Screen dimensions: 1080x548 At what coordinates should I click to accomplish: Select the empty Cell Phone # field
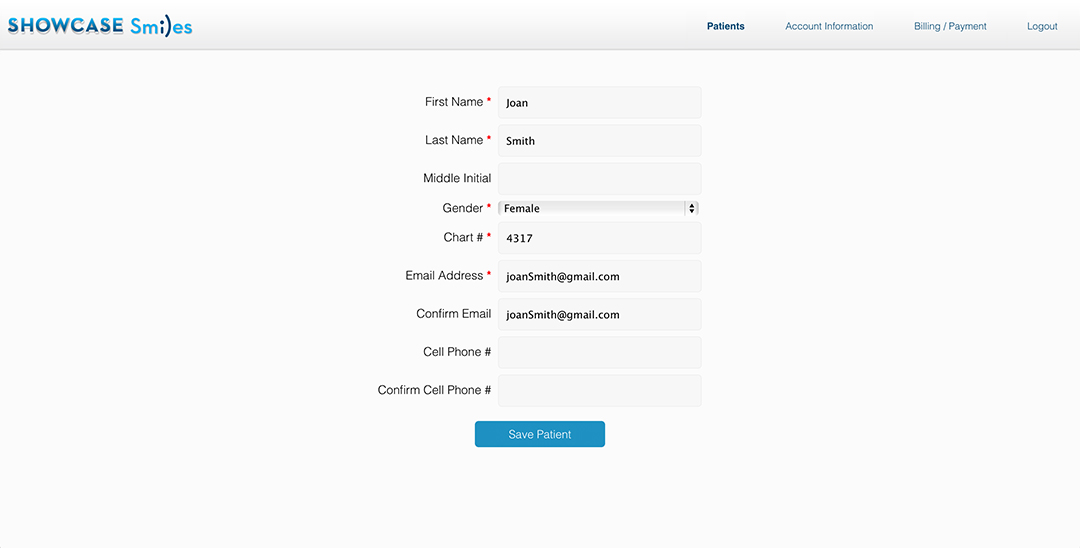599,352
